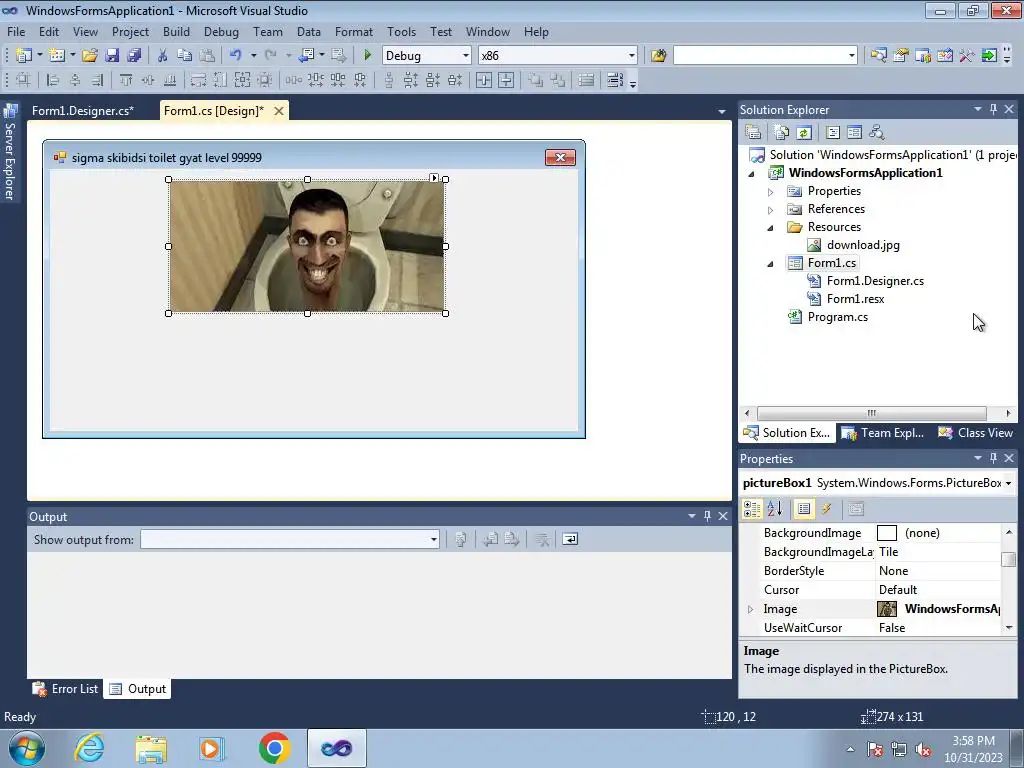
Task: Switch to the Class View tab
Action: (976, 433)
